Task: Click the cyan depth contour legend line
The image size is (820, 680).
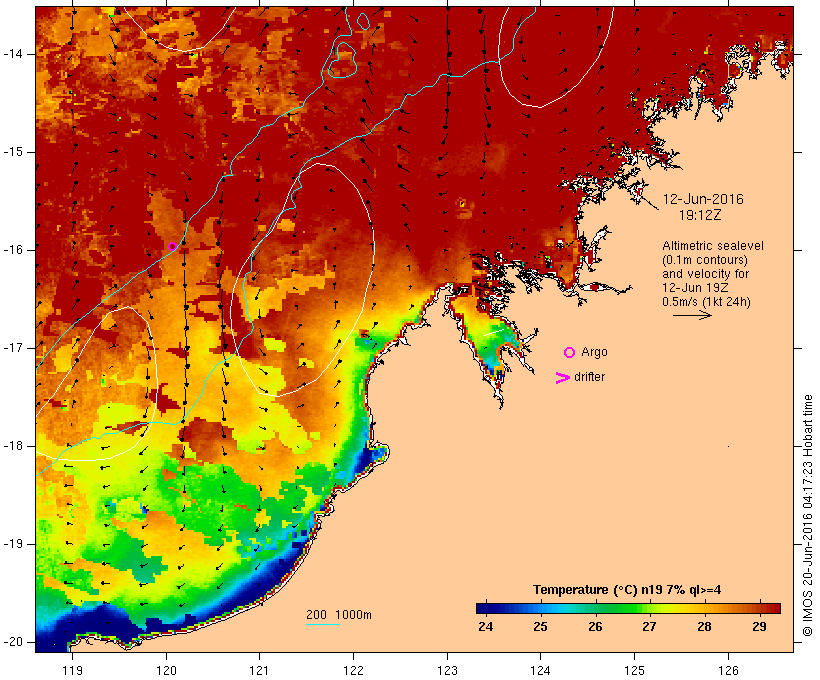Action: [x=323, y=624]
